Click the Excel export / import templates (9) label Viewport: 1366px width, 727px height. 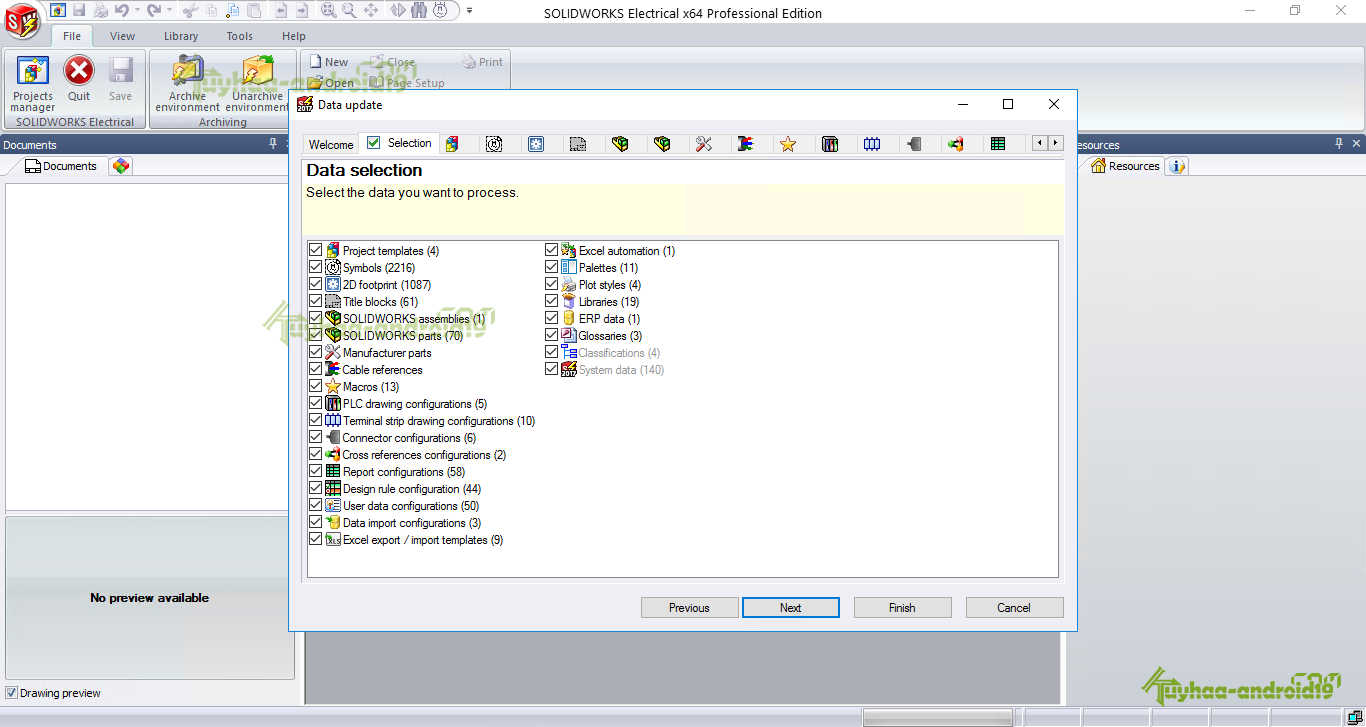point(423,540)
